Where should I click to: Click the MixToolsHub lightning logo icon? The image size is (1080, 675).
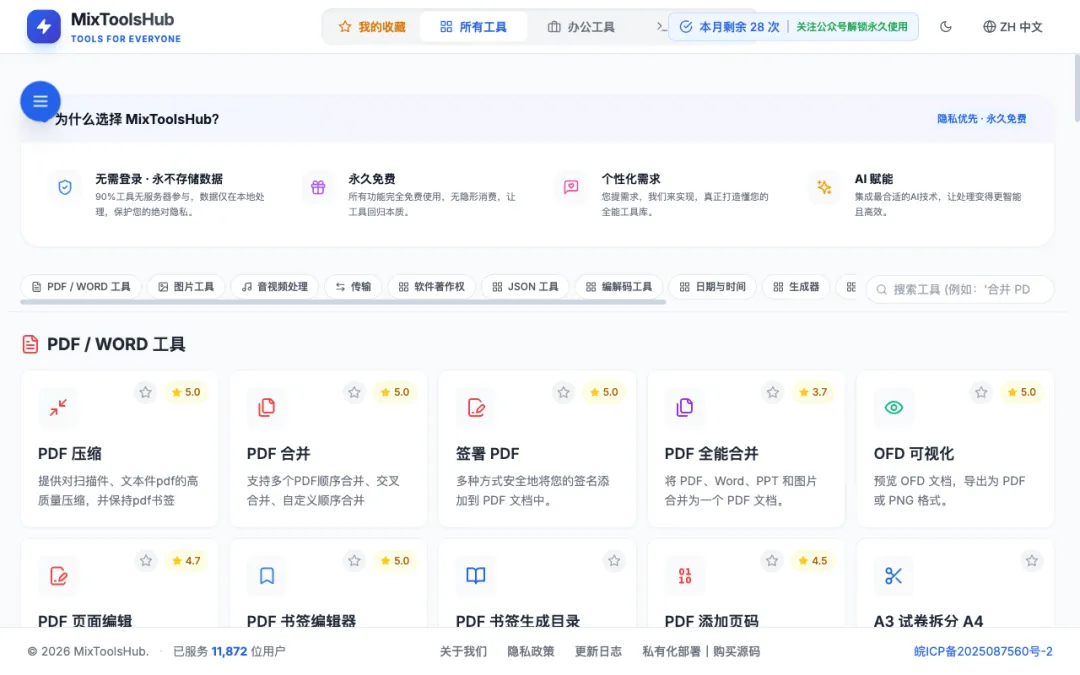point(43,27)
